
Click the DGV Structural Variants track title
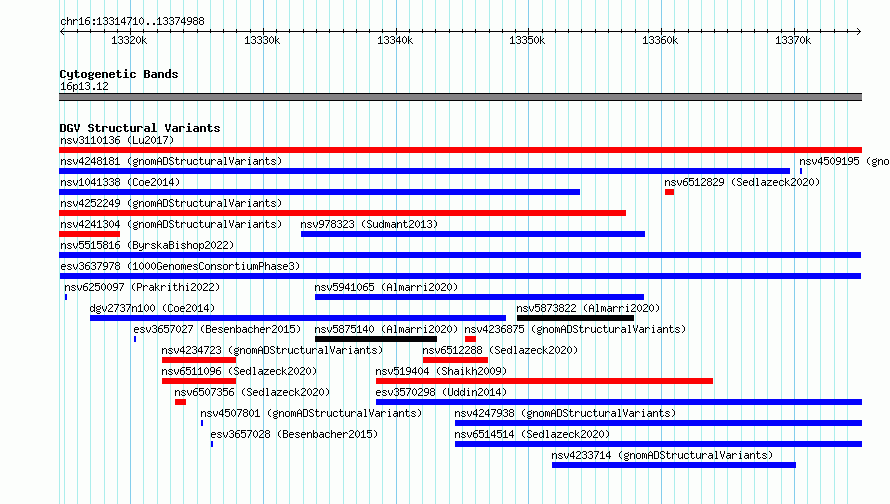coord(140,128)
